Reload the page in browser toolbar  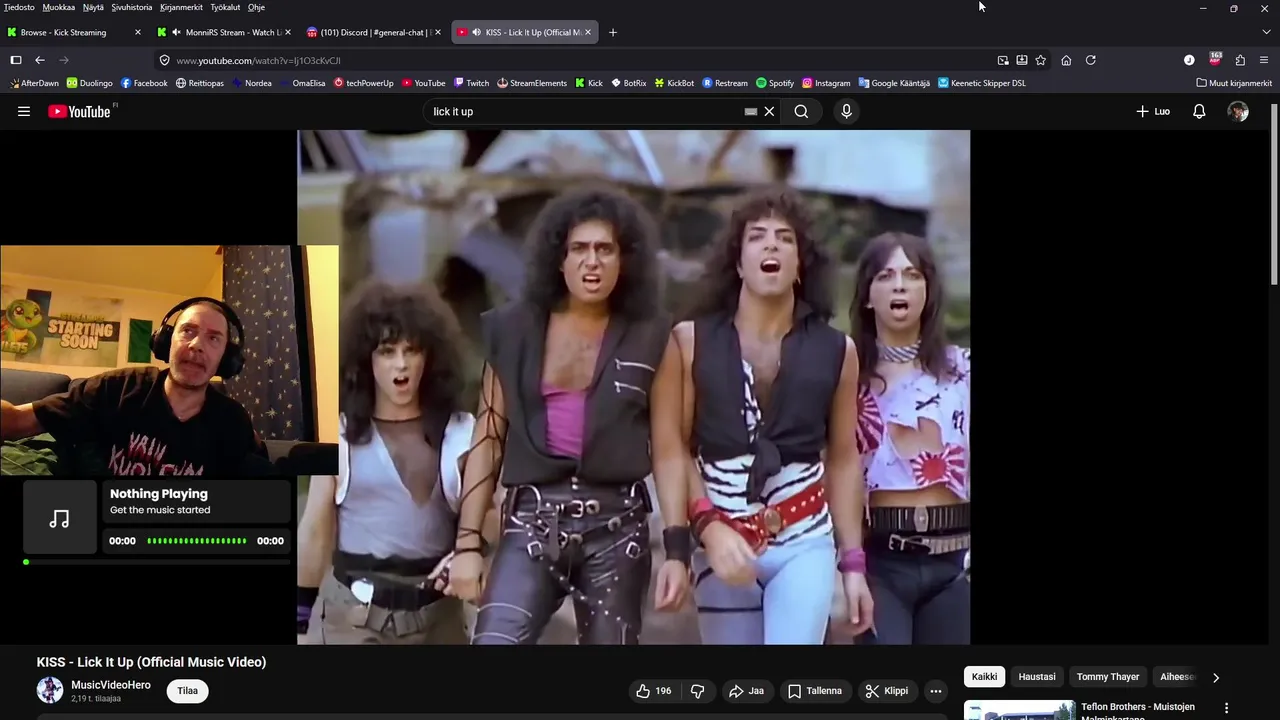pos(1091,60)
